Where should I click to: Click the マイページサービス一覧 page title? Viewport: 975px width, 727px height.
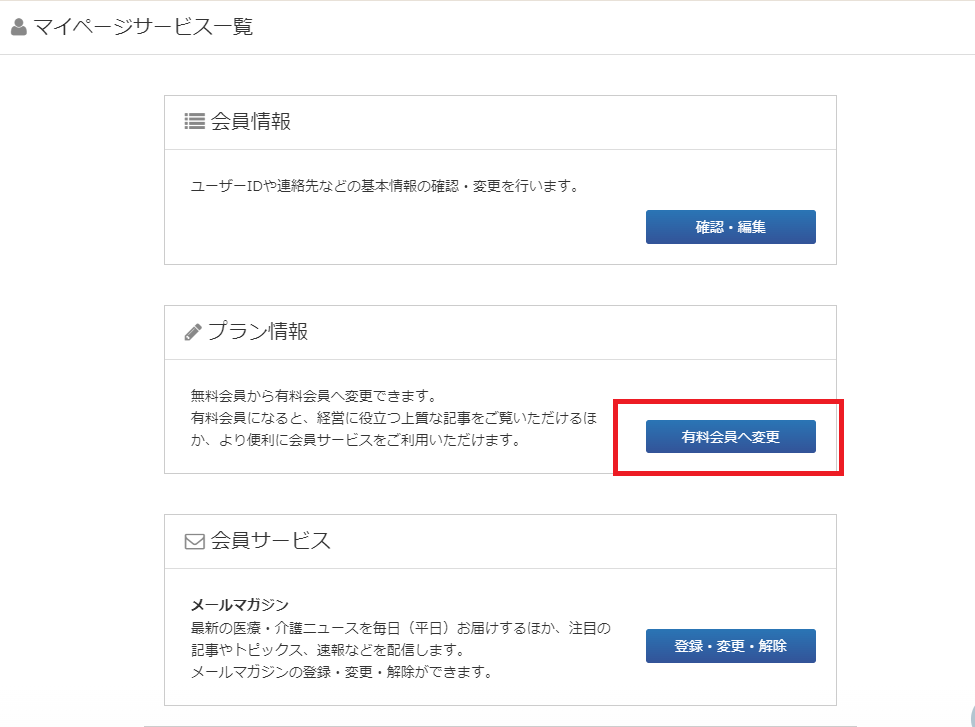pyautogui.click(x=143, y=27)
